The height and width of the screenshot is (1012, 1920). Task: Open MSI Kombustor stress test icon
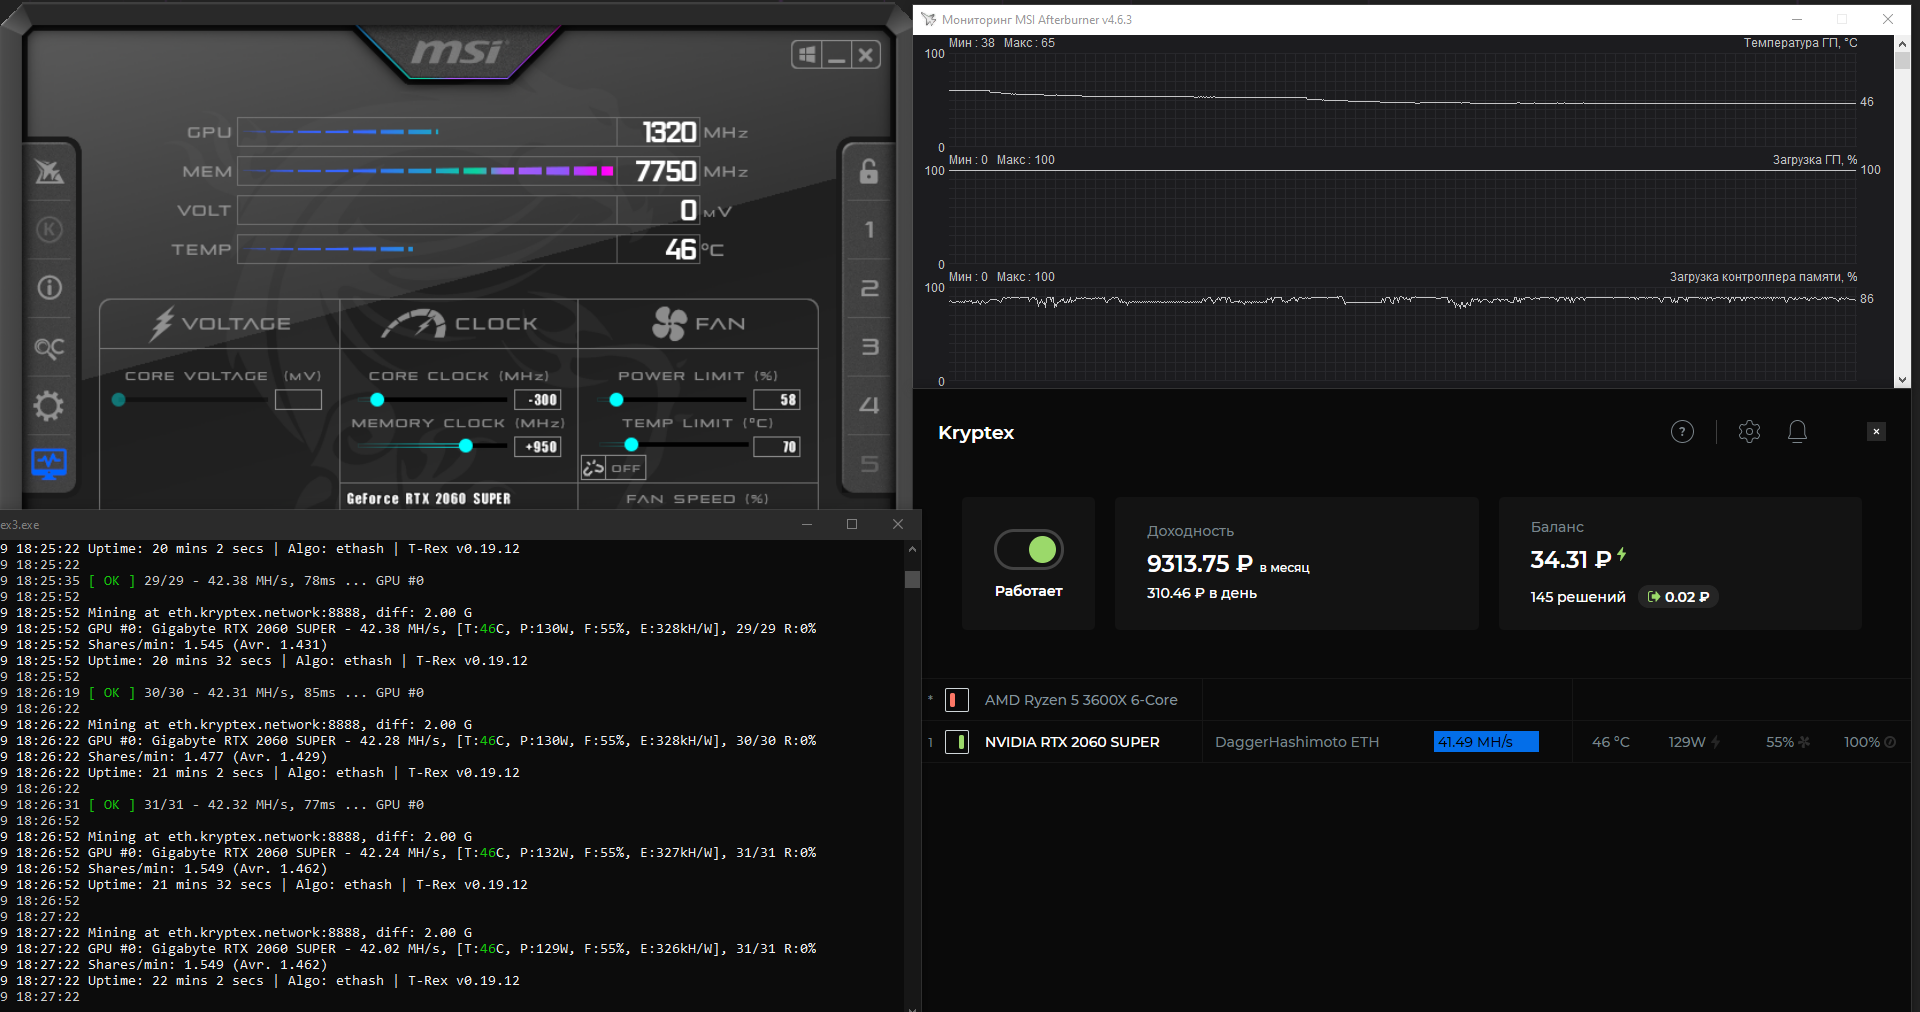pyautogui.click(x=49, y=230)
